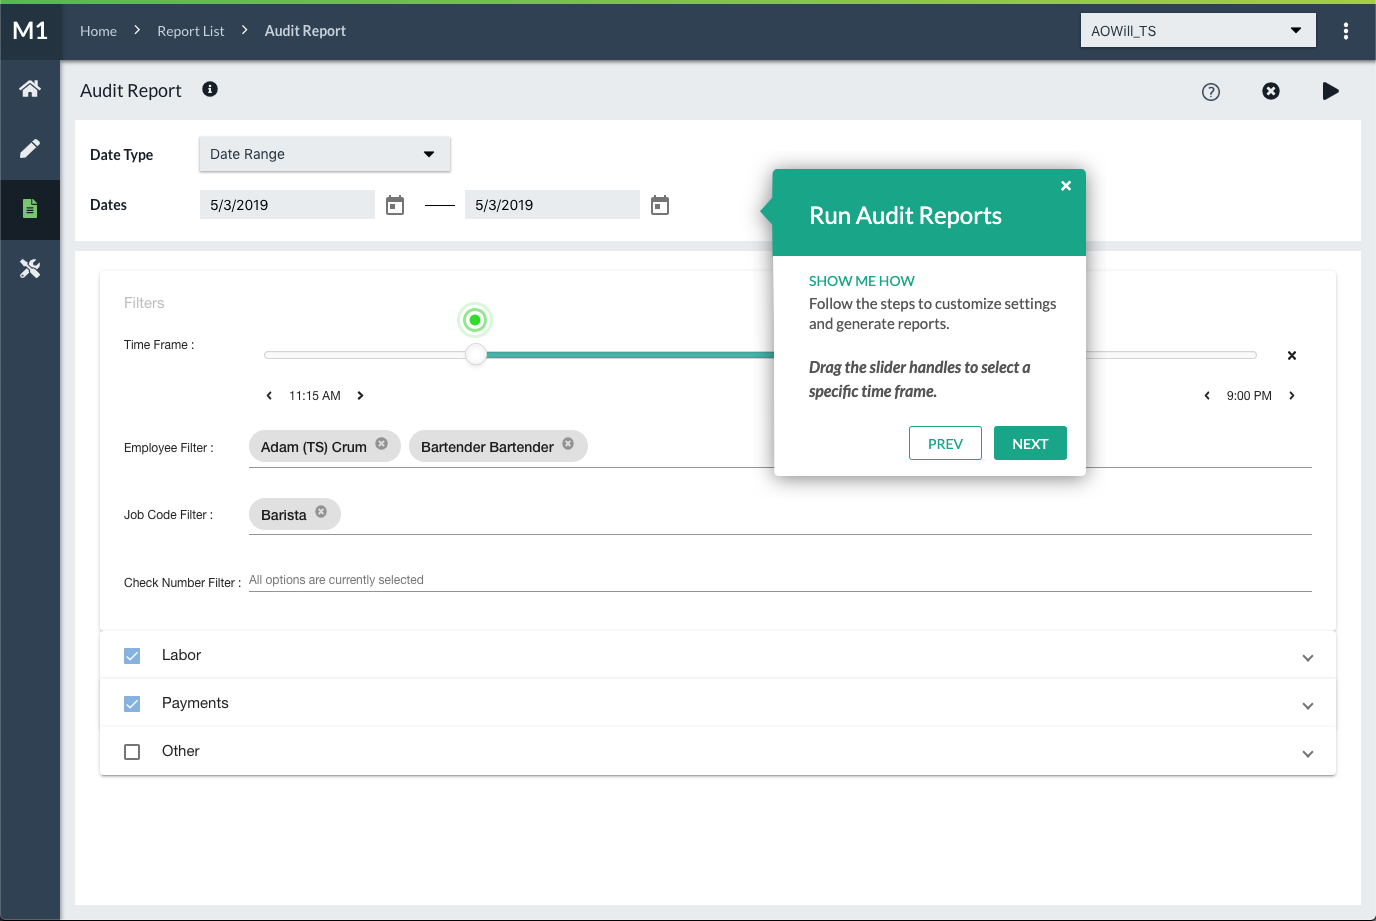Screen dimensions: 1376x921
Task: Click the M1 logo
Action: click(30, 31)
